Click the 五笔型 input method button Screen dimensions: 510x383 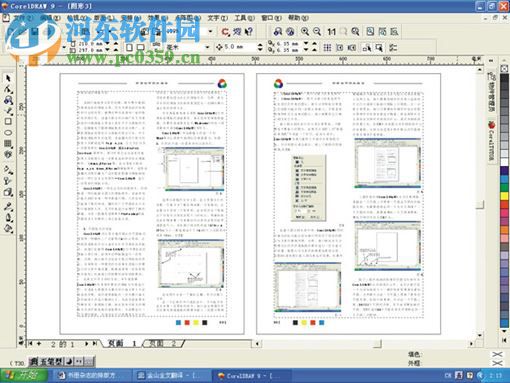pos(51,361)
